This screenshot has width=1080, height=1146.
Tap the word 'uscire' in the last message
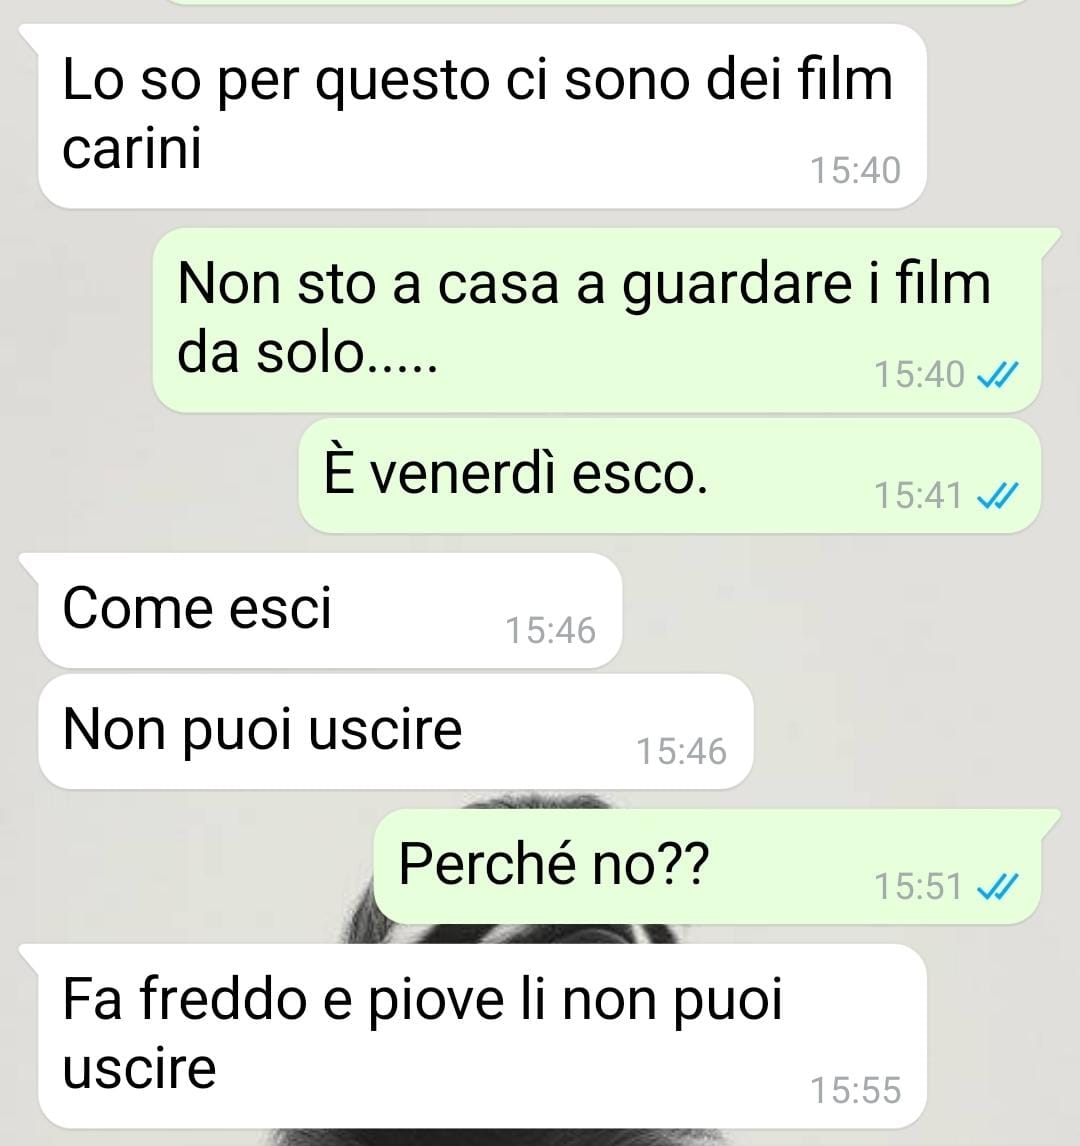point(140,1069)
